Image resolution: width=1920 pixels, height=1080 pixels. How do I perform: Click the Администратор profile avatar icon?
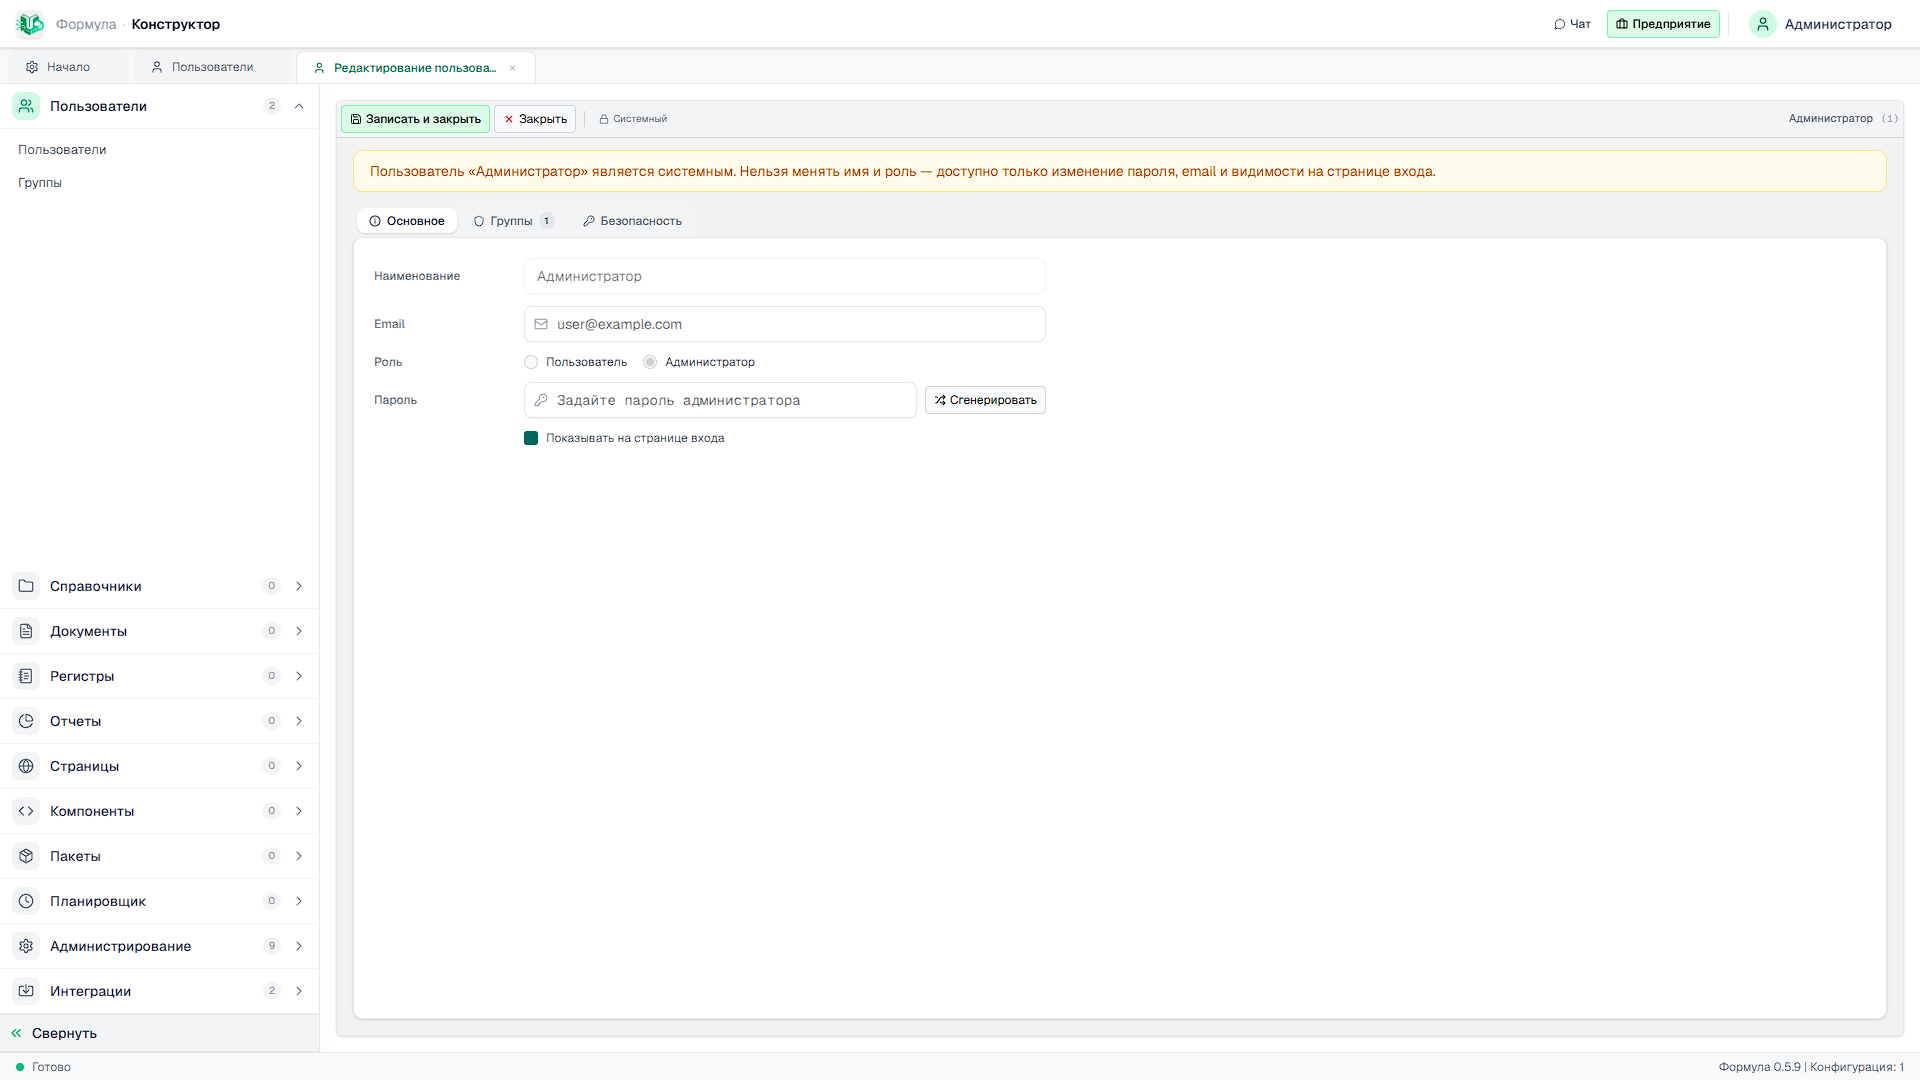(1763, 24)
